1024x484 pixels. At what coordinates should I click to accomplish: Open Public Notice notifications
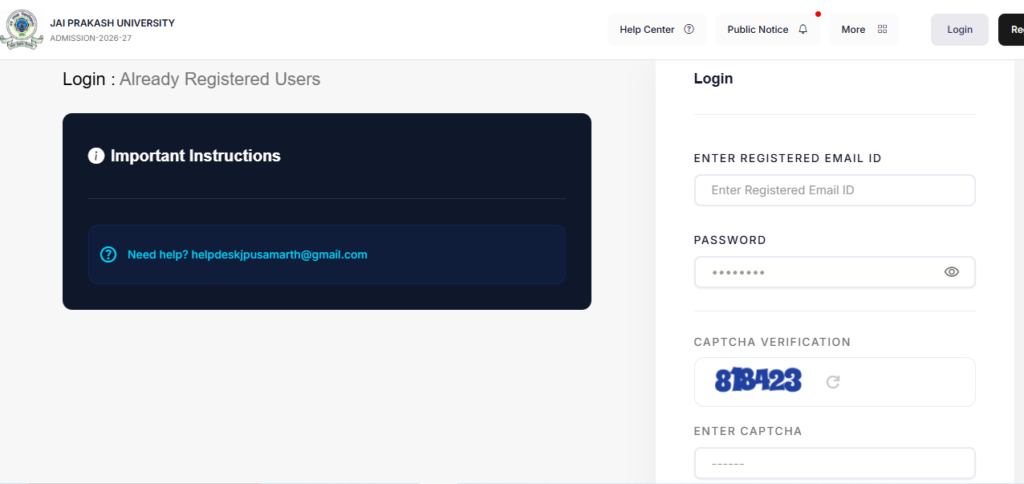tap(767, 29)
